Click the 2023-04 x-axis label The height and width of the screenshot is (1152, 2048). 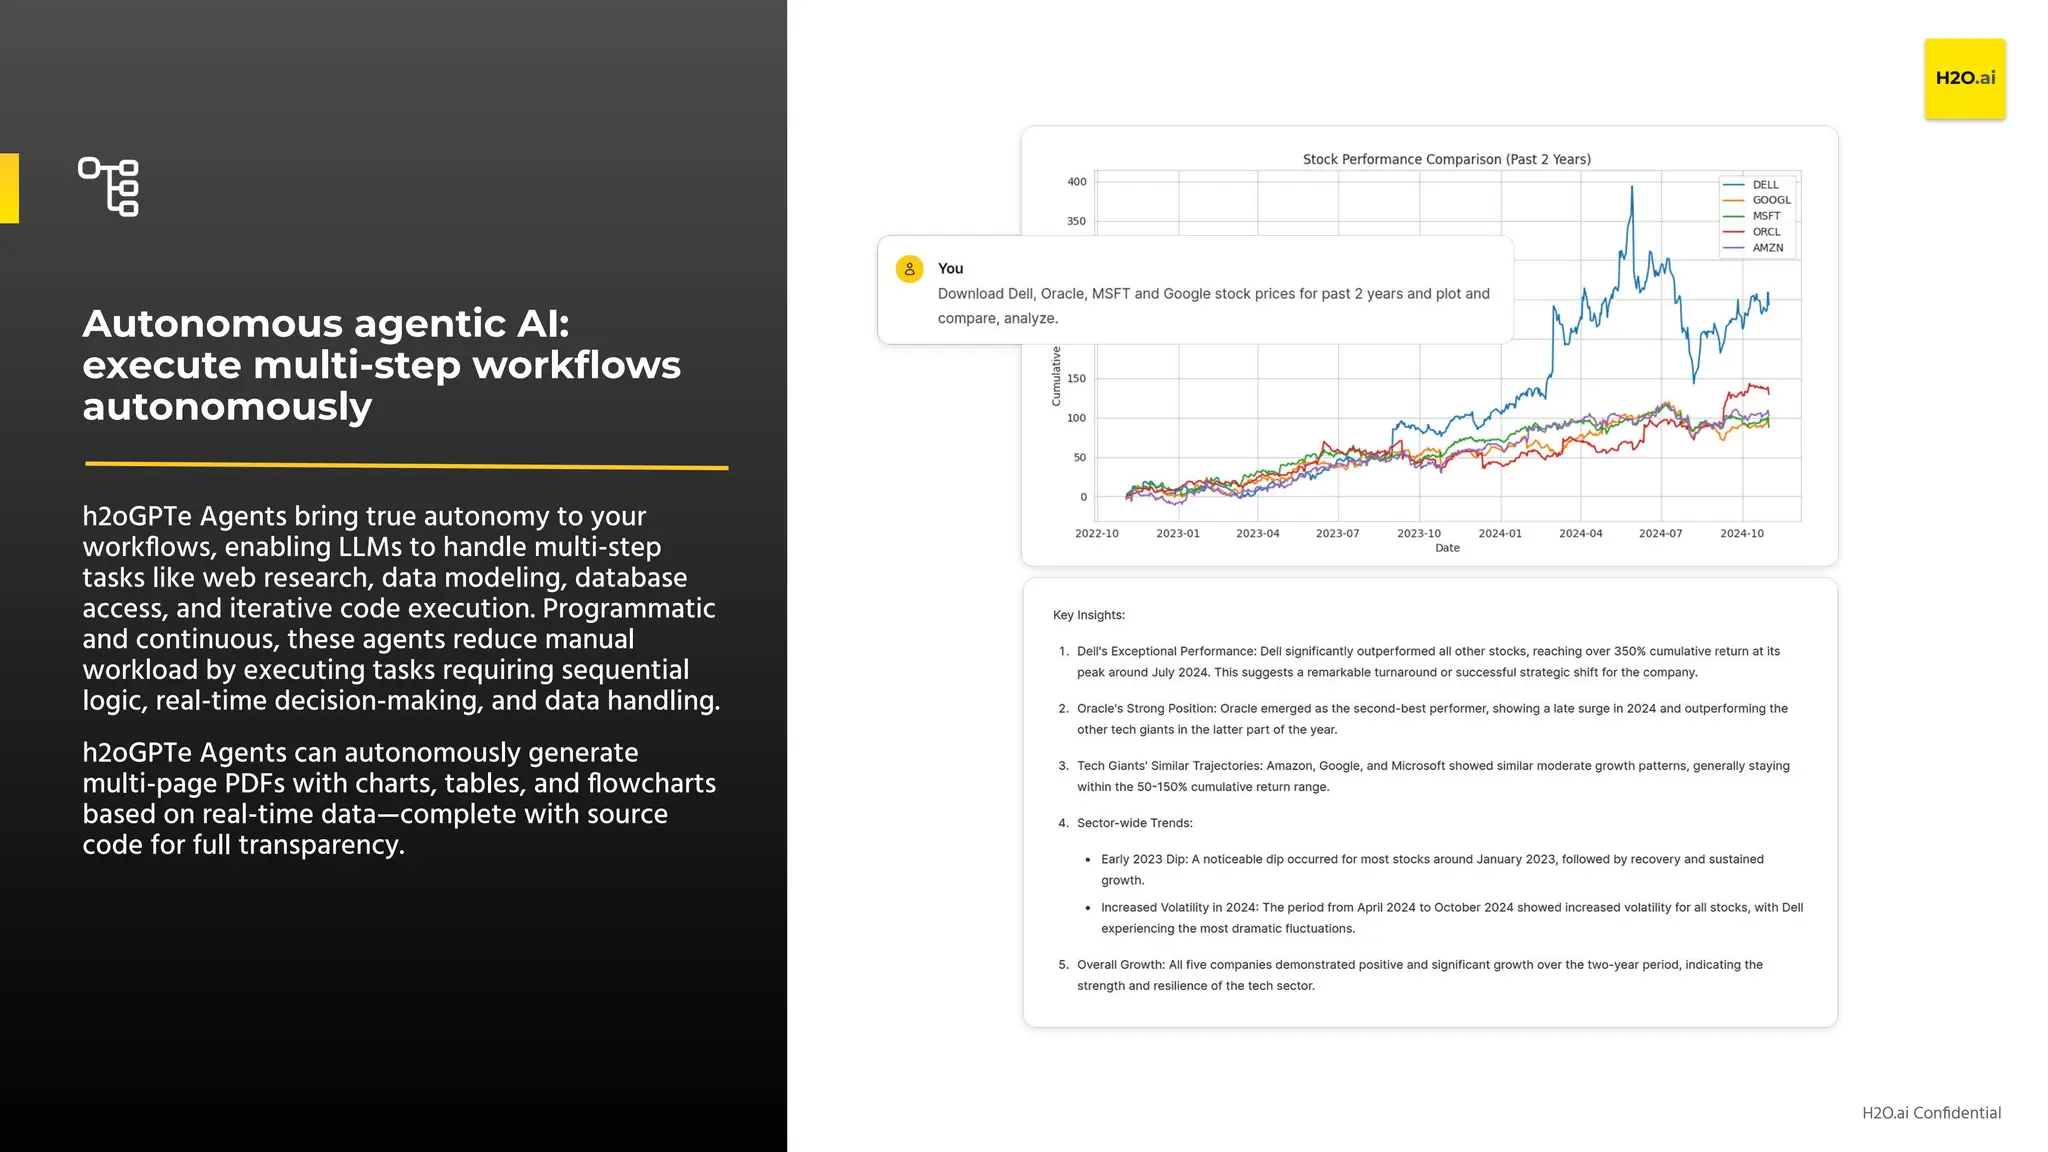1257,534
